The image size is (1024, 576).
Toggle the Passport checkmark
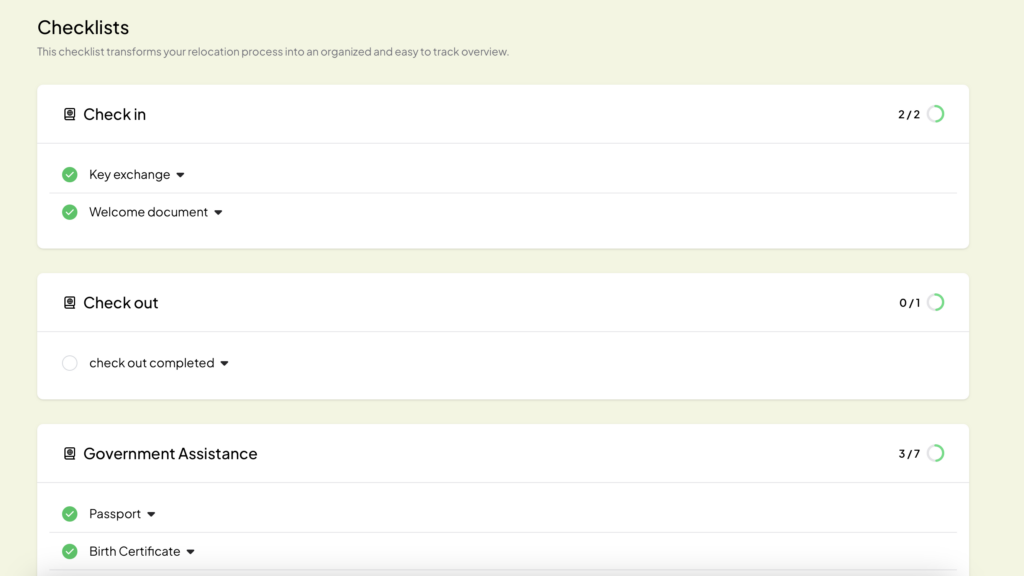coord(70,514)
